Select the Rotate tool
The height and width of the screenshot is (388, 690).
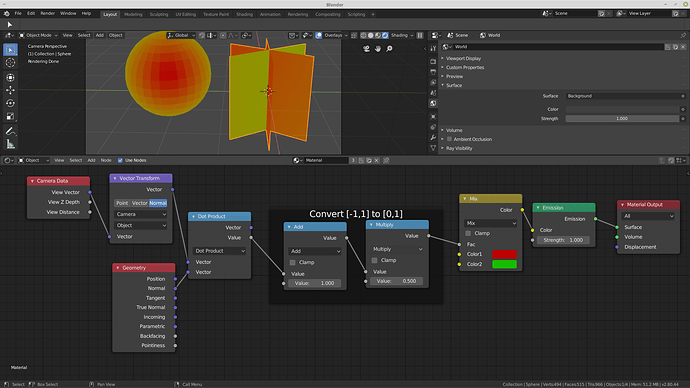click(x=10, y=103)
